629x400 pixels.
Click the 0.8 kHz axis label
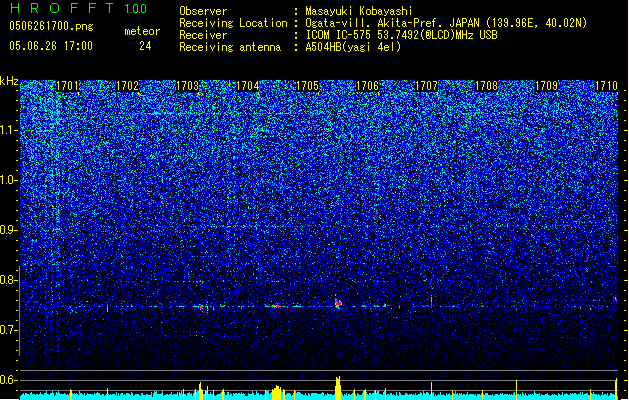[x=9, y=280]
